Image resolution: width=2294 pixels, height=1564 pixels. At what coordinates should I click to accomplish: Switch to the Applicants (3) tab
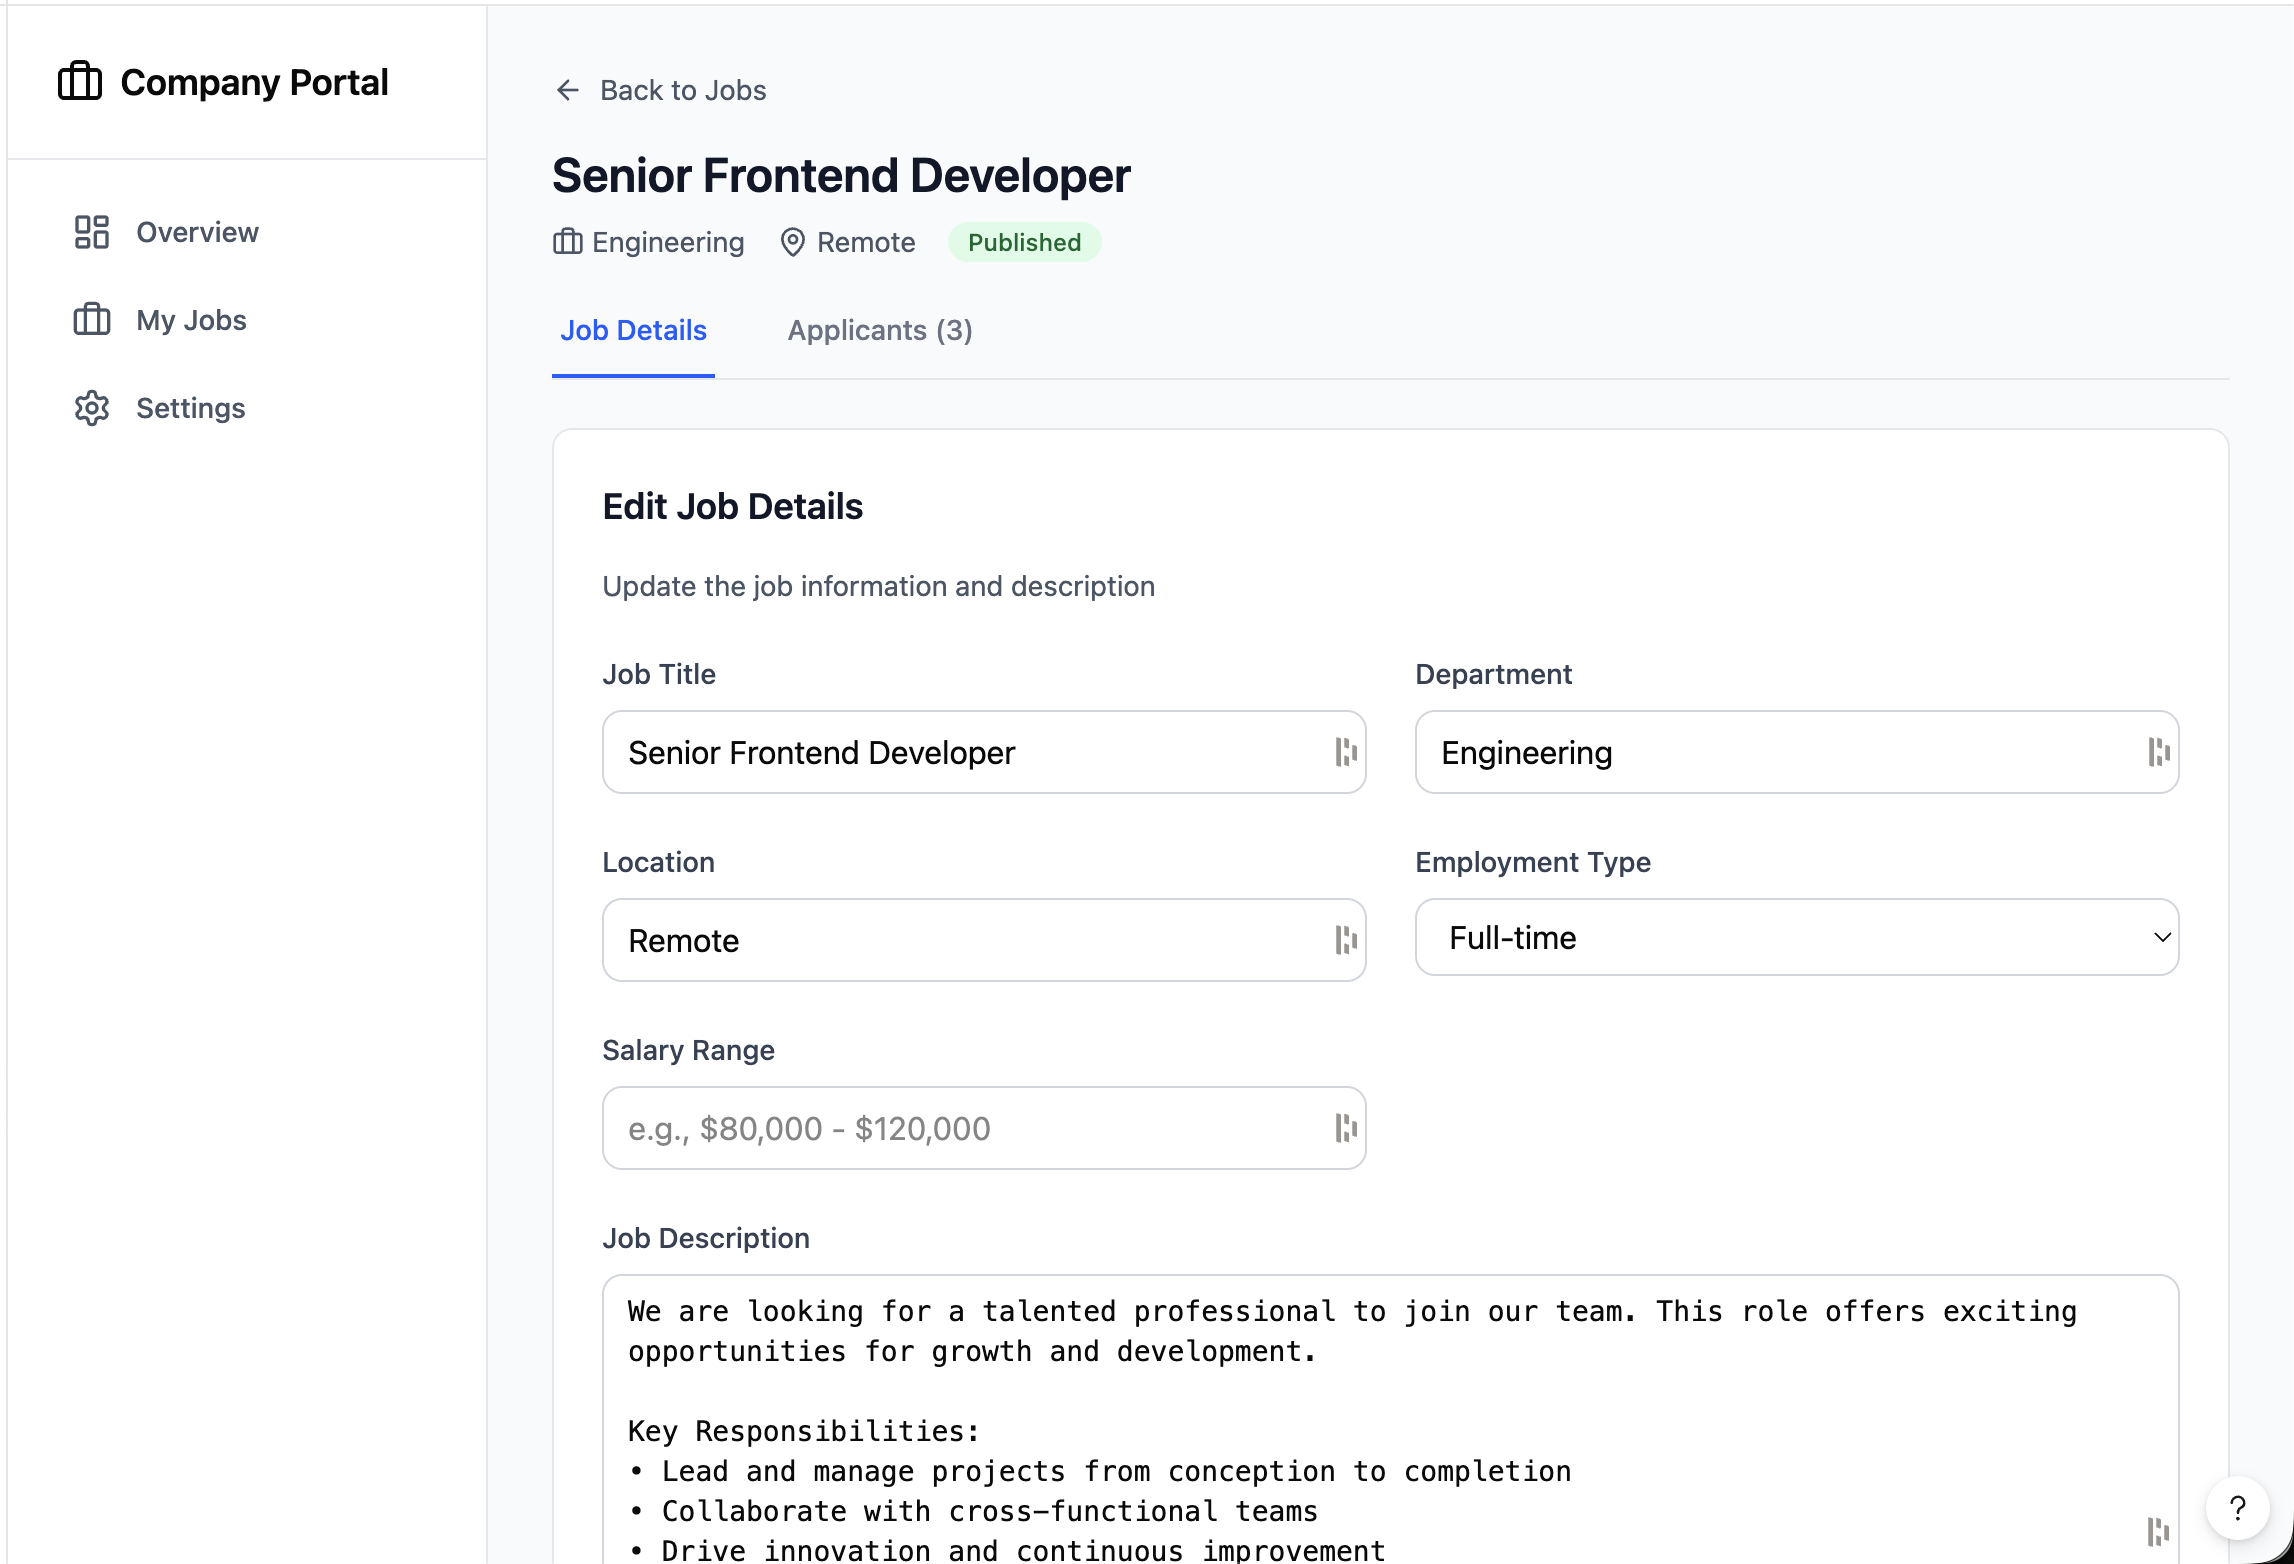point(879,330)
